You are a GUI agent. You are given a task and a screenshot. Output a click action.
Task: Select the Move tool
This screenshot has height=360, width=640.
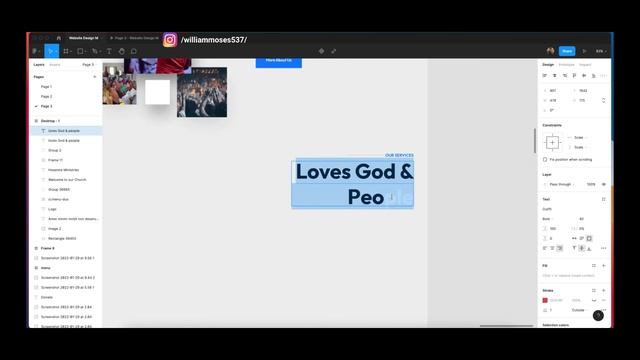click(x=51, y=51)
